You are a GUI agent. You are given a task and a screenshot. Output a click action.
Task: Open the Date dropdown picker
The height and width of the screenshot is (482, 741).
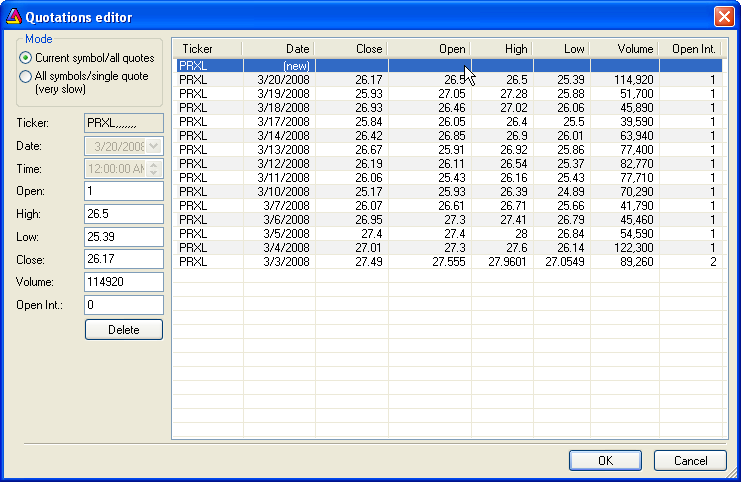[x=153, y=145]
